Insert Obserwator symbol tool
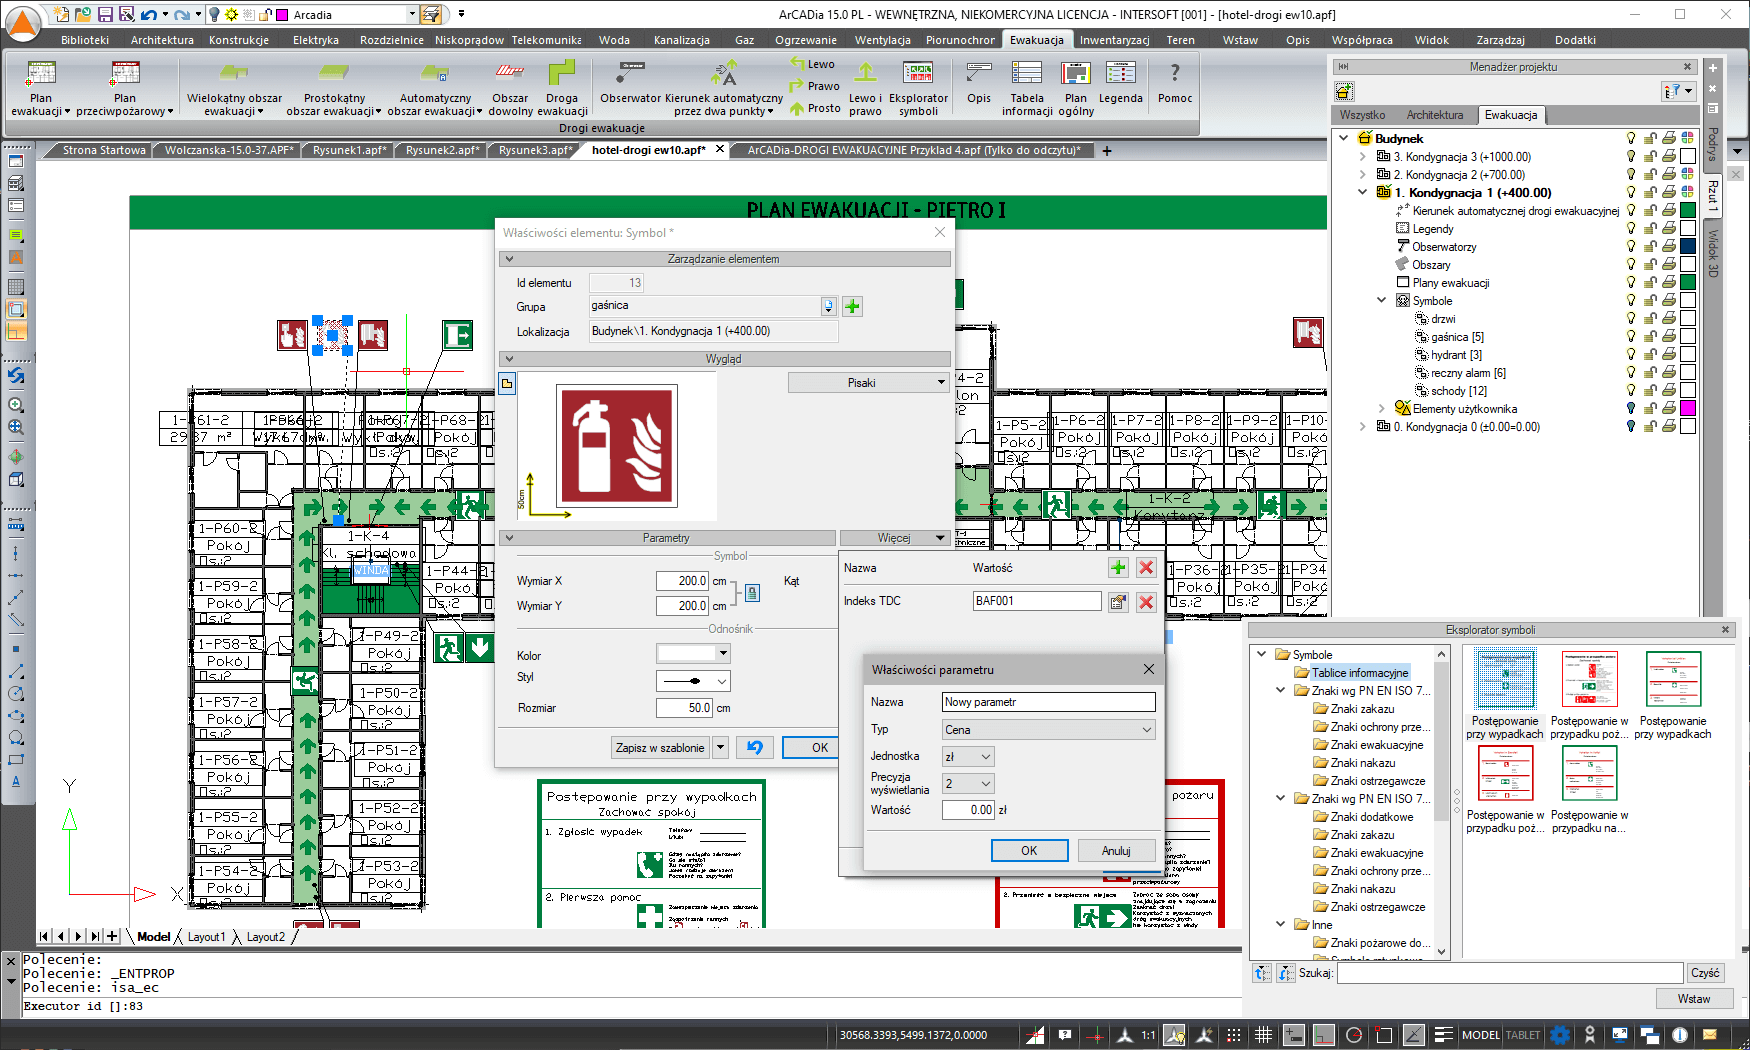1750x1050 pixels. pyautogui.click(x=630, y=82)
